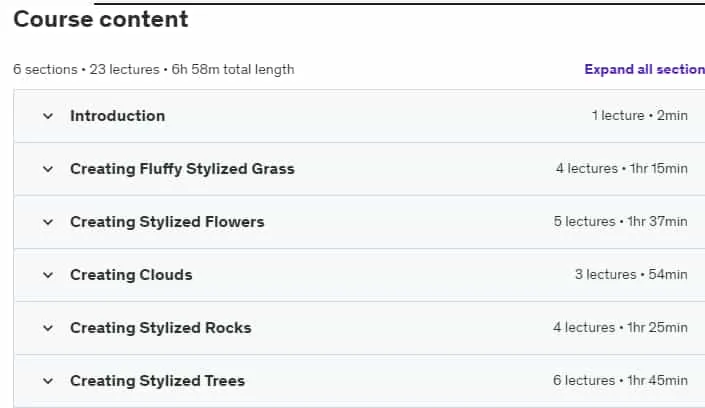Click the 4 lectures • 1hr 15min label
This screenshot has height=408, width=705.
(x=621, y=169)
